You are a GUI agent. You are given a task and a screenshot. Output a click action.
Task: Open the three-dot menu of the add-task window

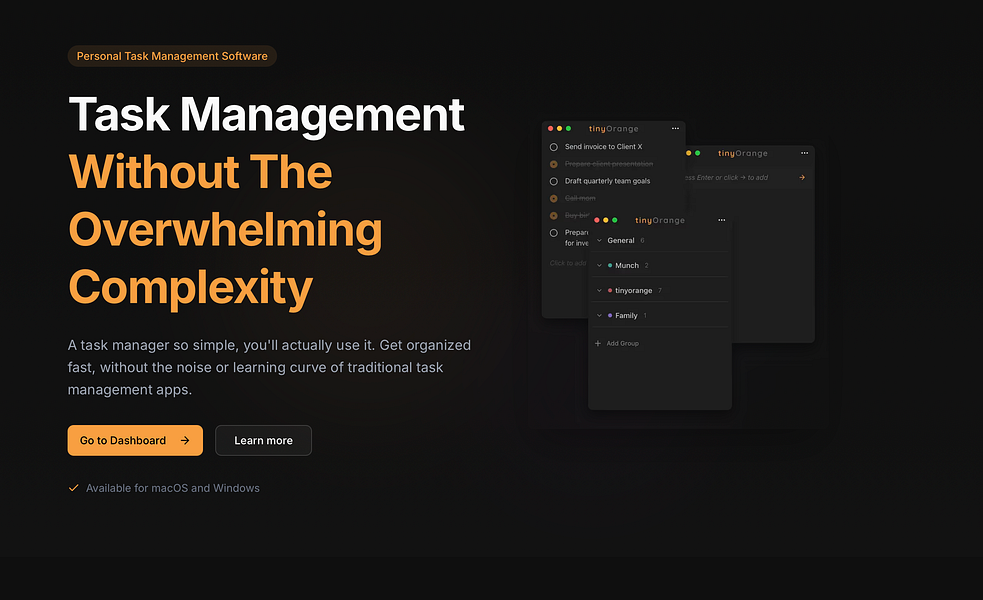click(804, 153)
